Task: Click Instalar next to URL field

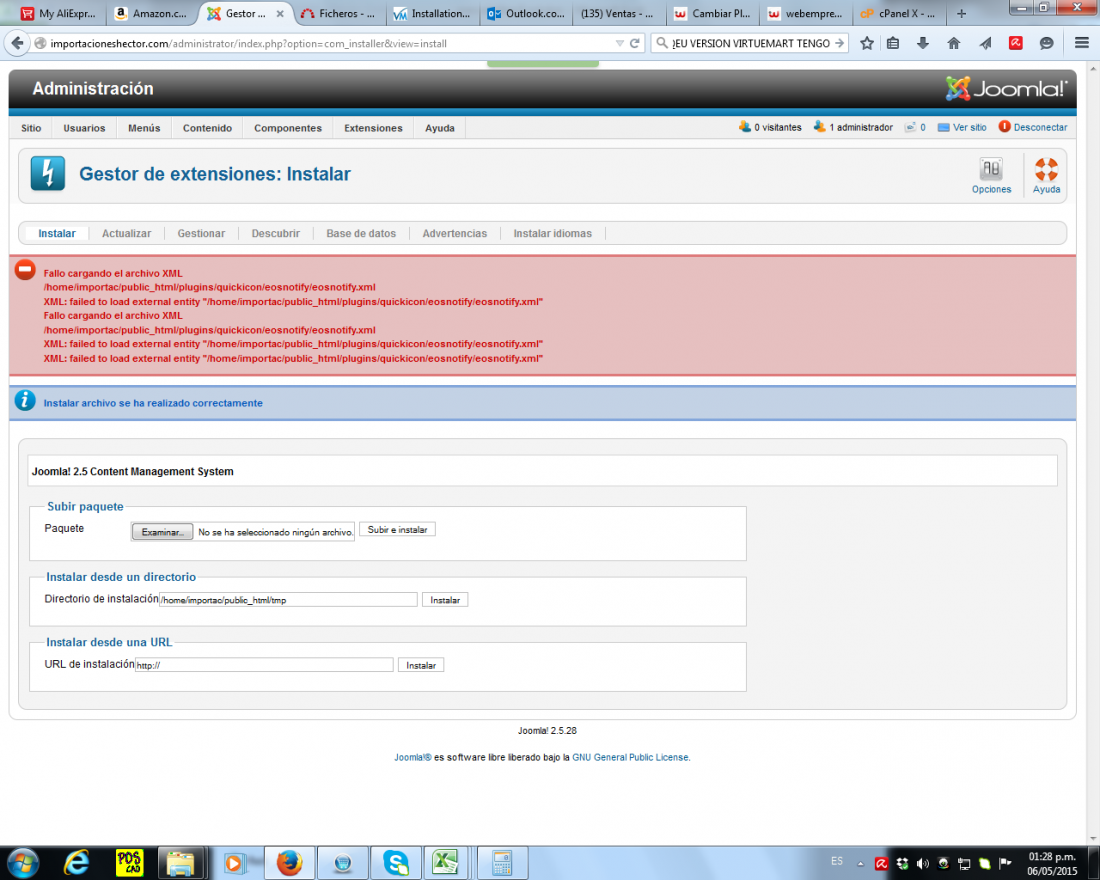Action: click(421, 665)
